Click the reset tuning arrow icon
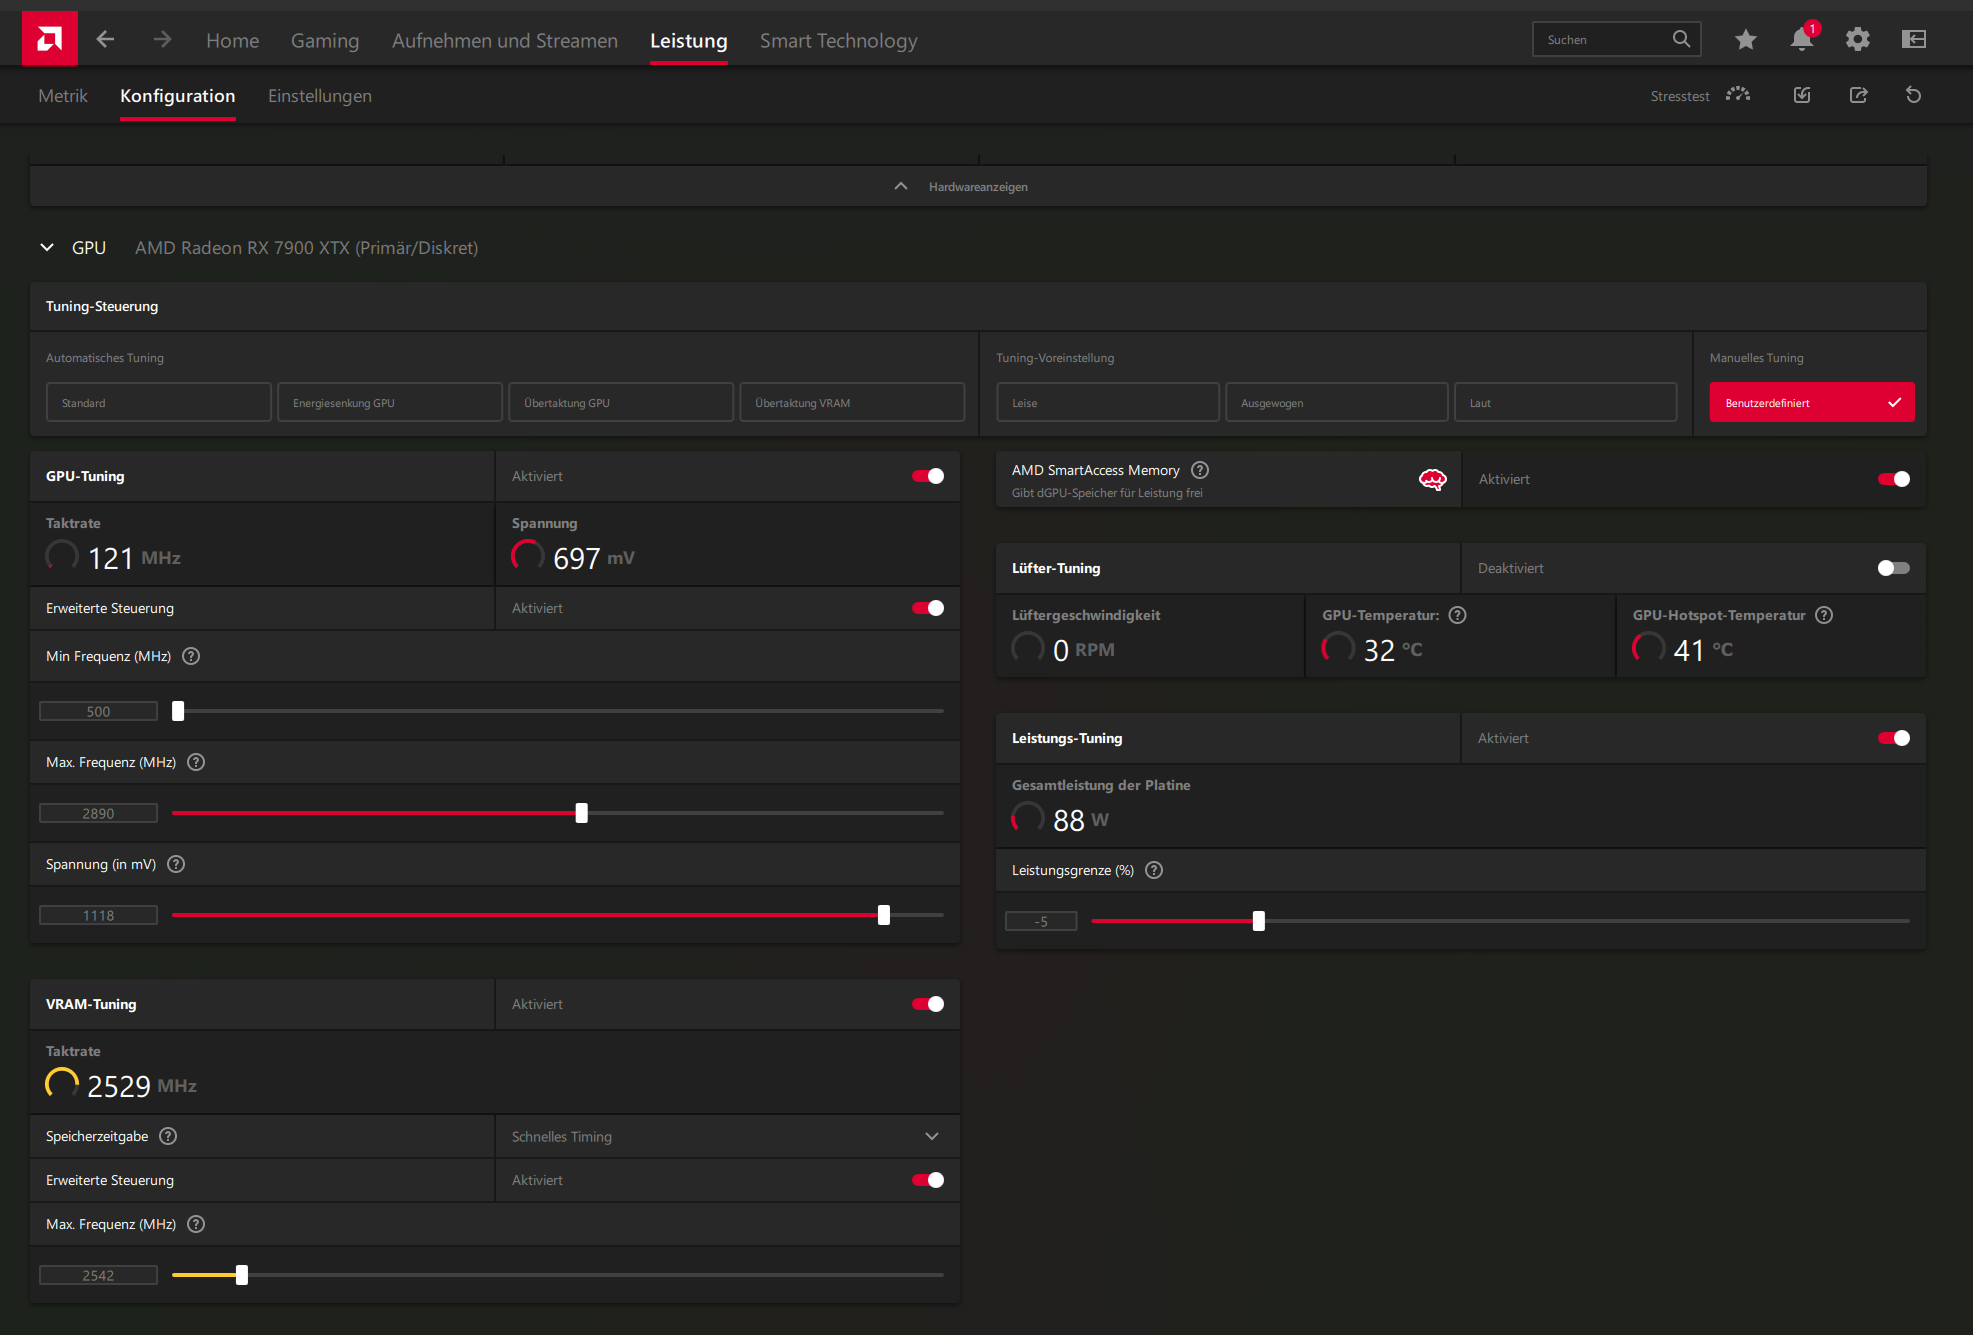 pyautogui.click(x=1913, y=95)
